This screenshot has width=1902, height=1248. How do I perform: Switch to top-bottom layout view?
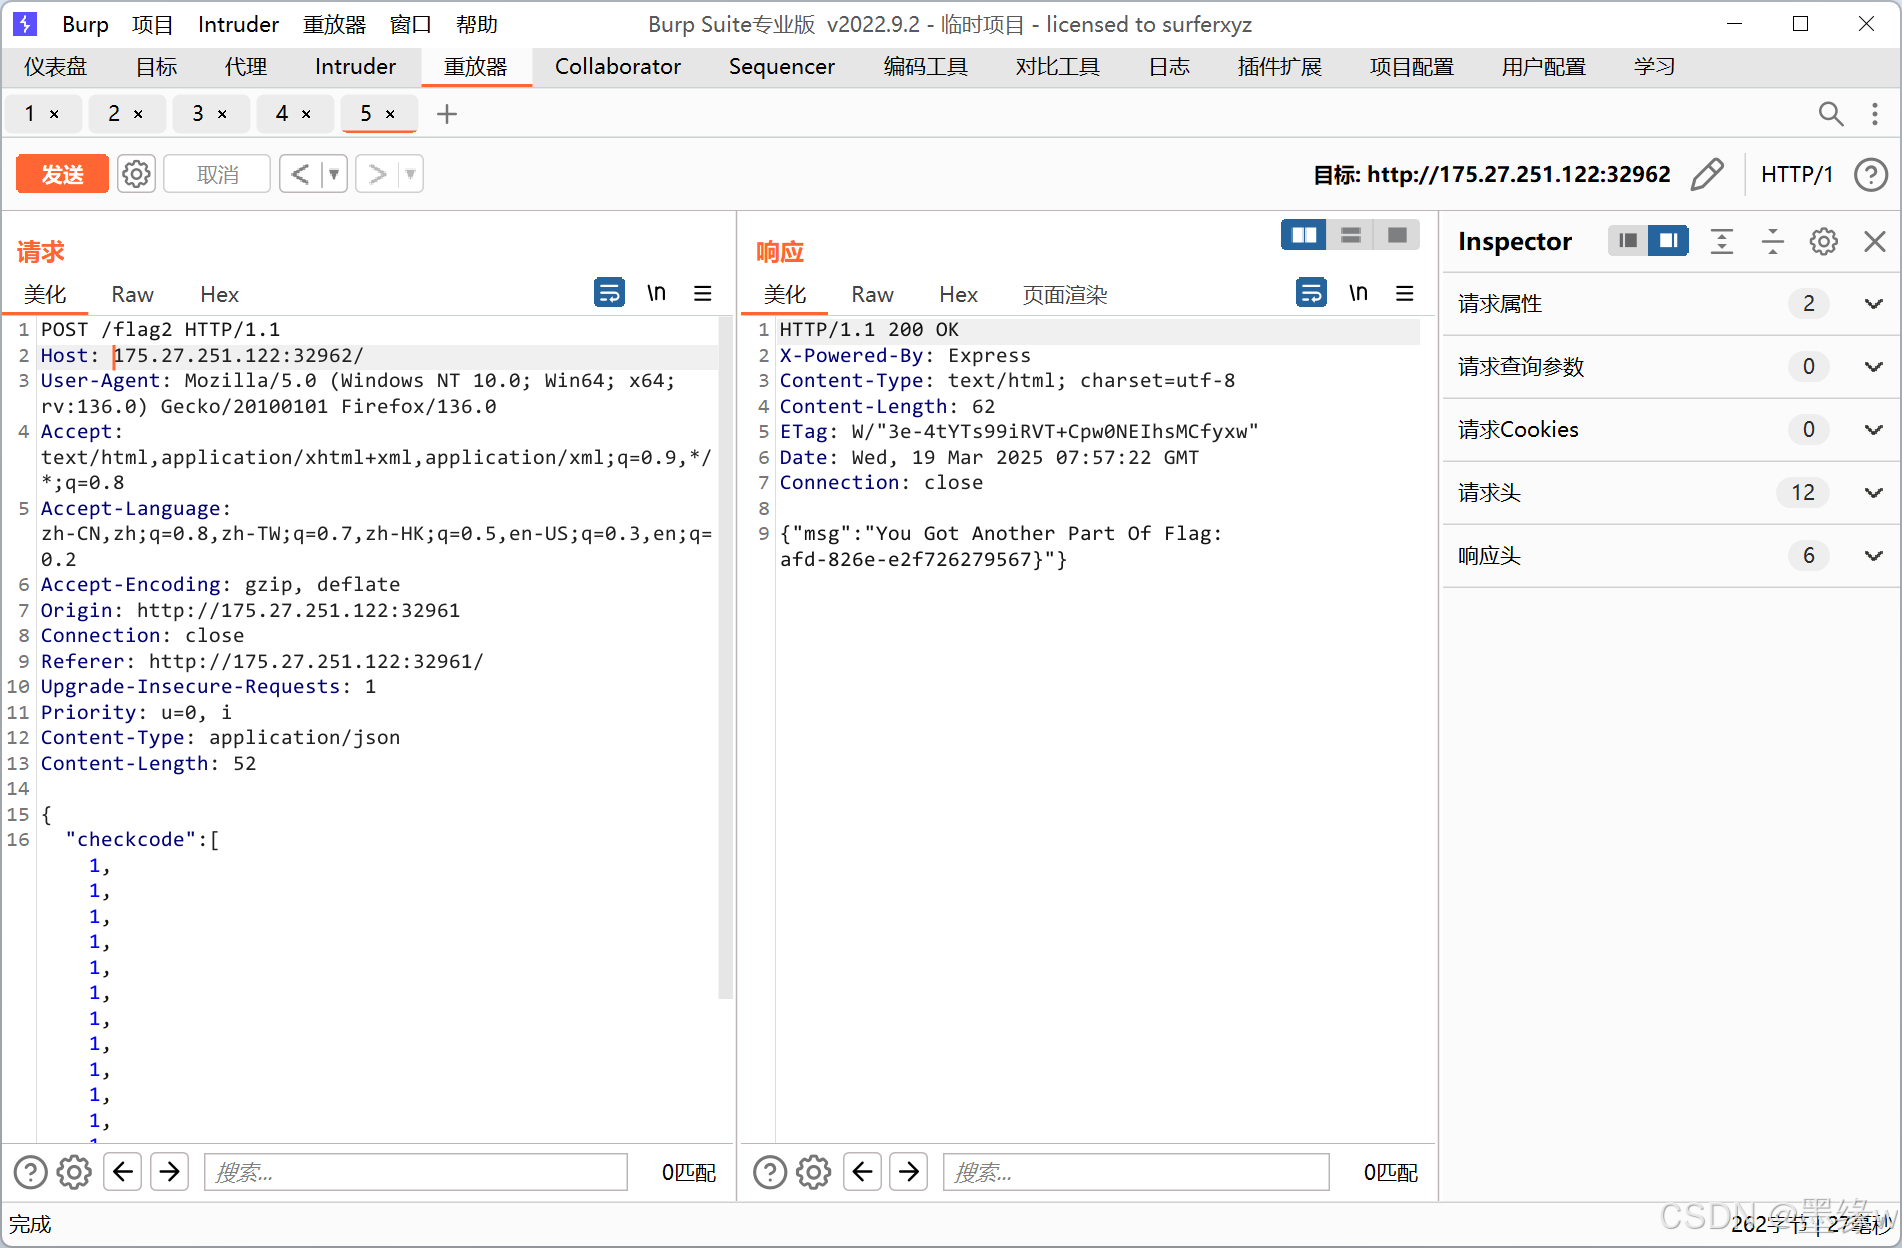[x=1350, y=235]
